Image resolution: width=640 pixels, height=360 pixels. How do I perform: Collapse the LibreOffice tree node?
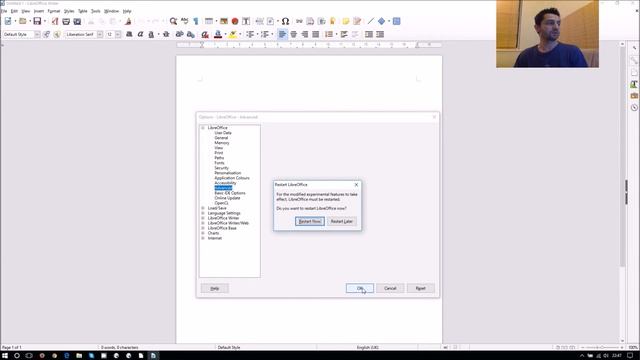click(203, 128)
